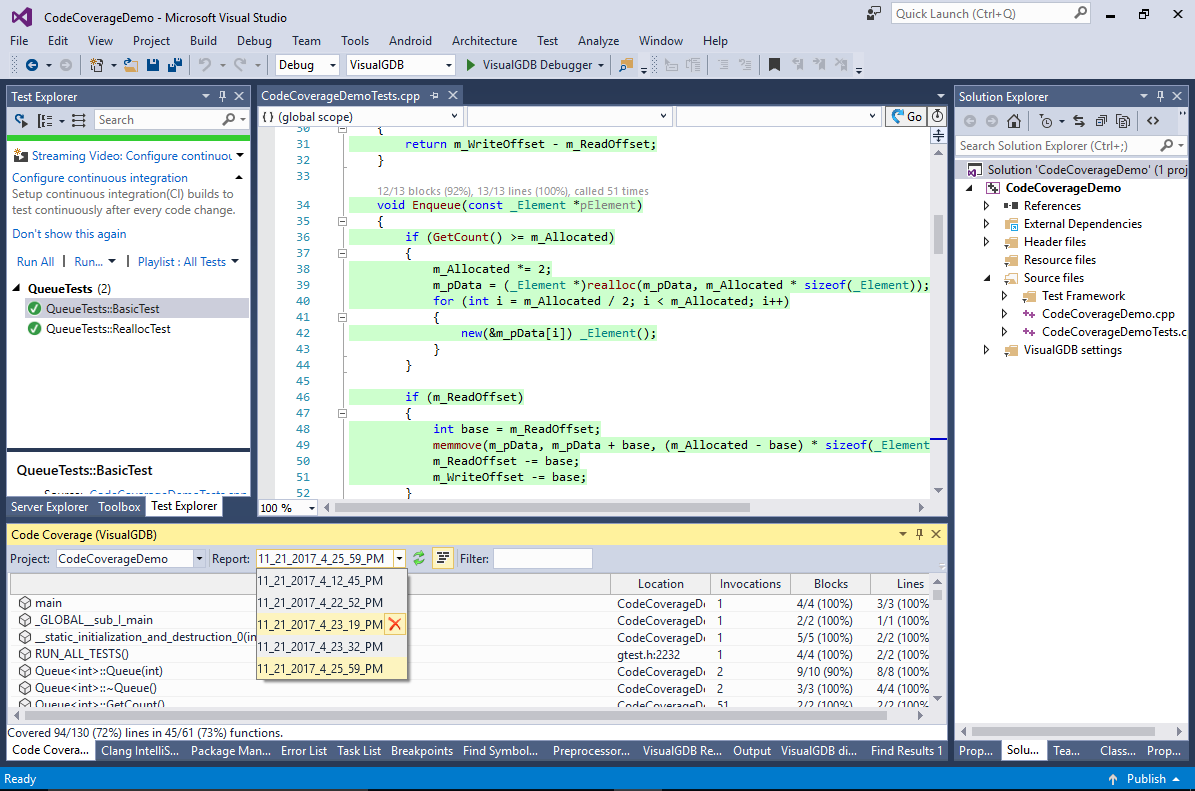Start VisualGDB Debugger with green play
The image size is (1195, 791).
pyautogui.click(x=470, y=65)
